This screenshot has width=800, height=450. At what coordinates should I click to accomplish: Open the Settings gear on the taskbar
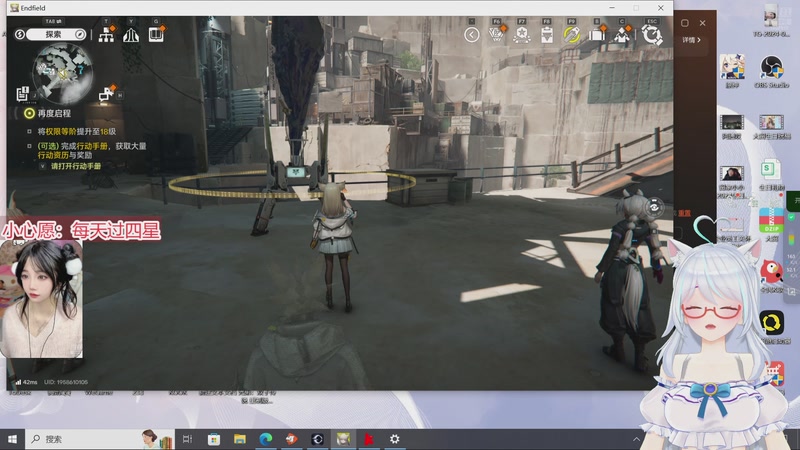click(394, 439)
